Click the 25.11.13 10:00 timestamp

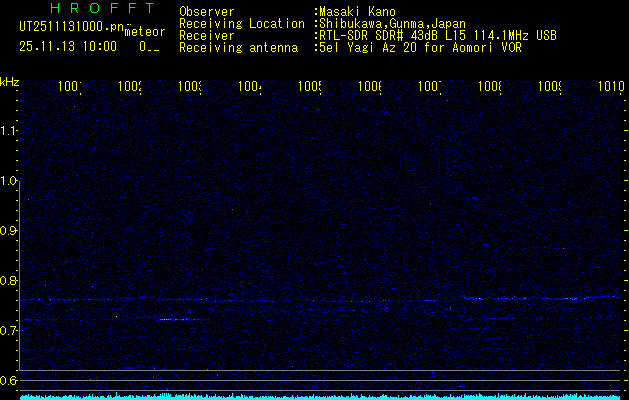(67, 46)
